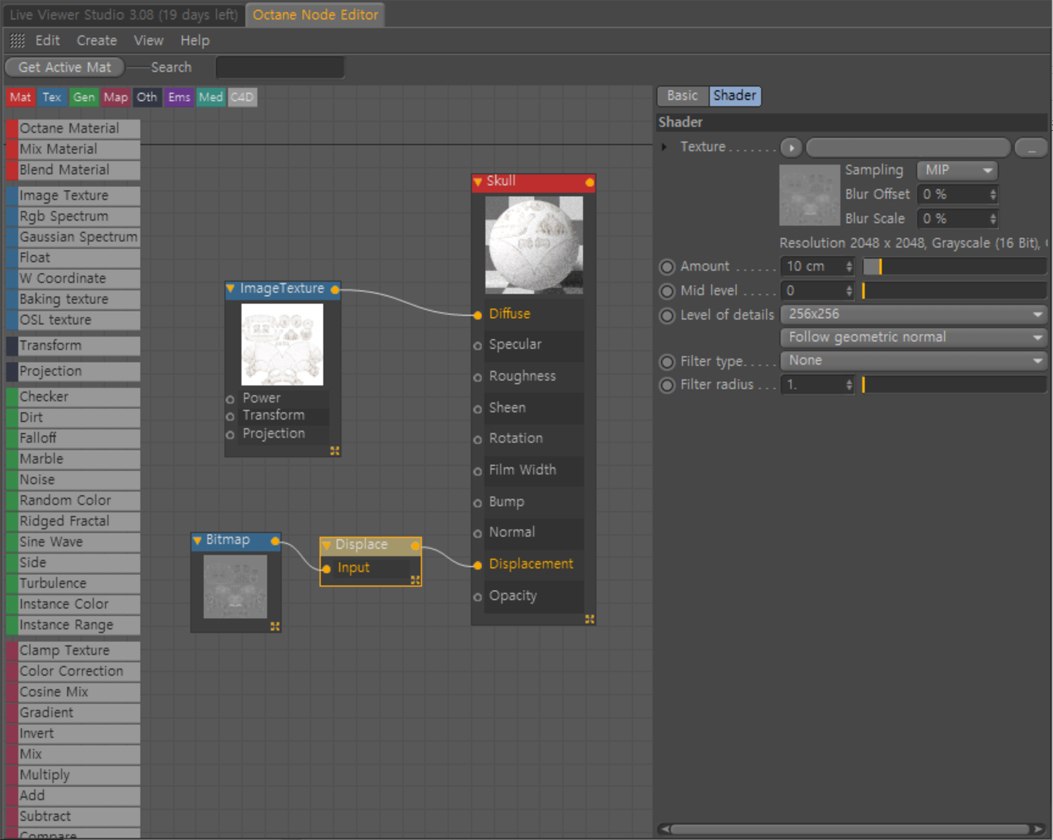Switch to Live Viewer Studio tab
The height and width of the screenshot is (840, 1053).
click(124, 15)
